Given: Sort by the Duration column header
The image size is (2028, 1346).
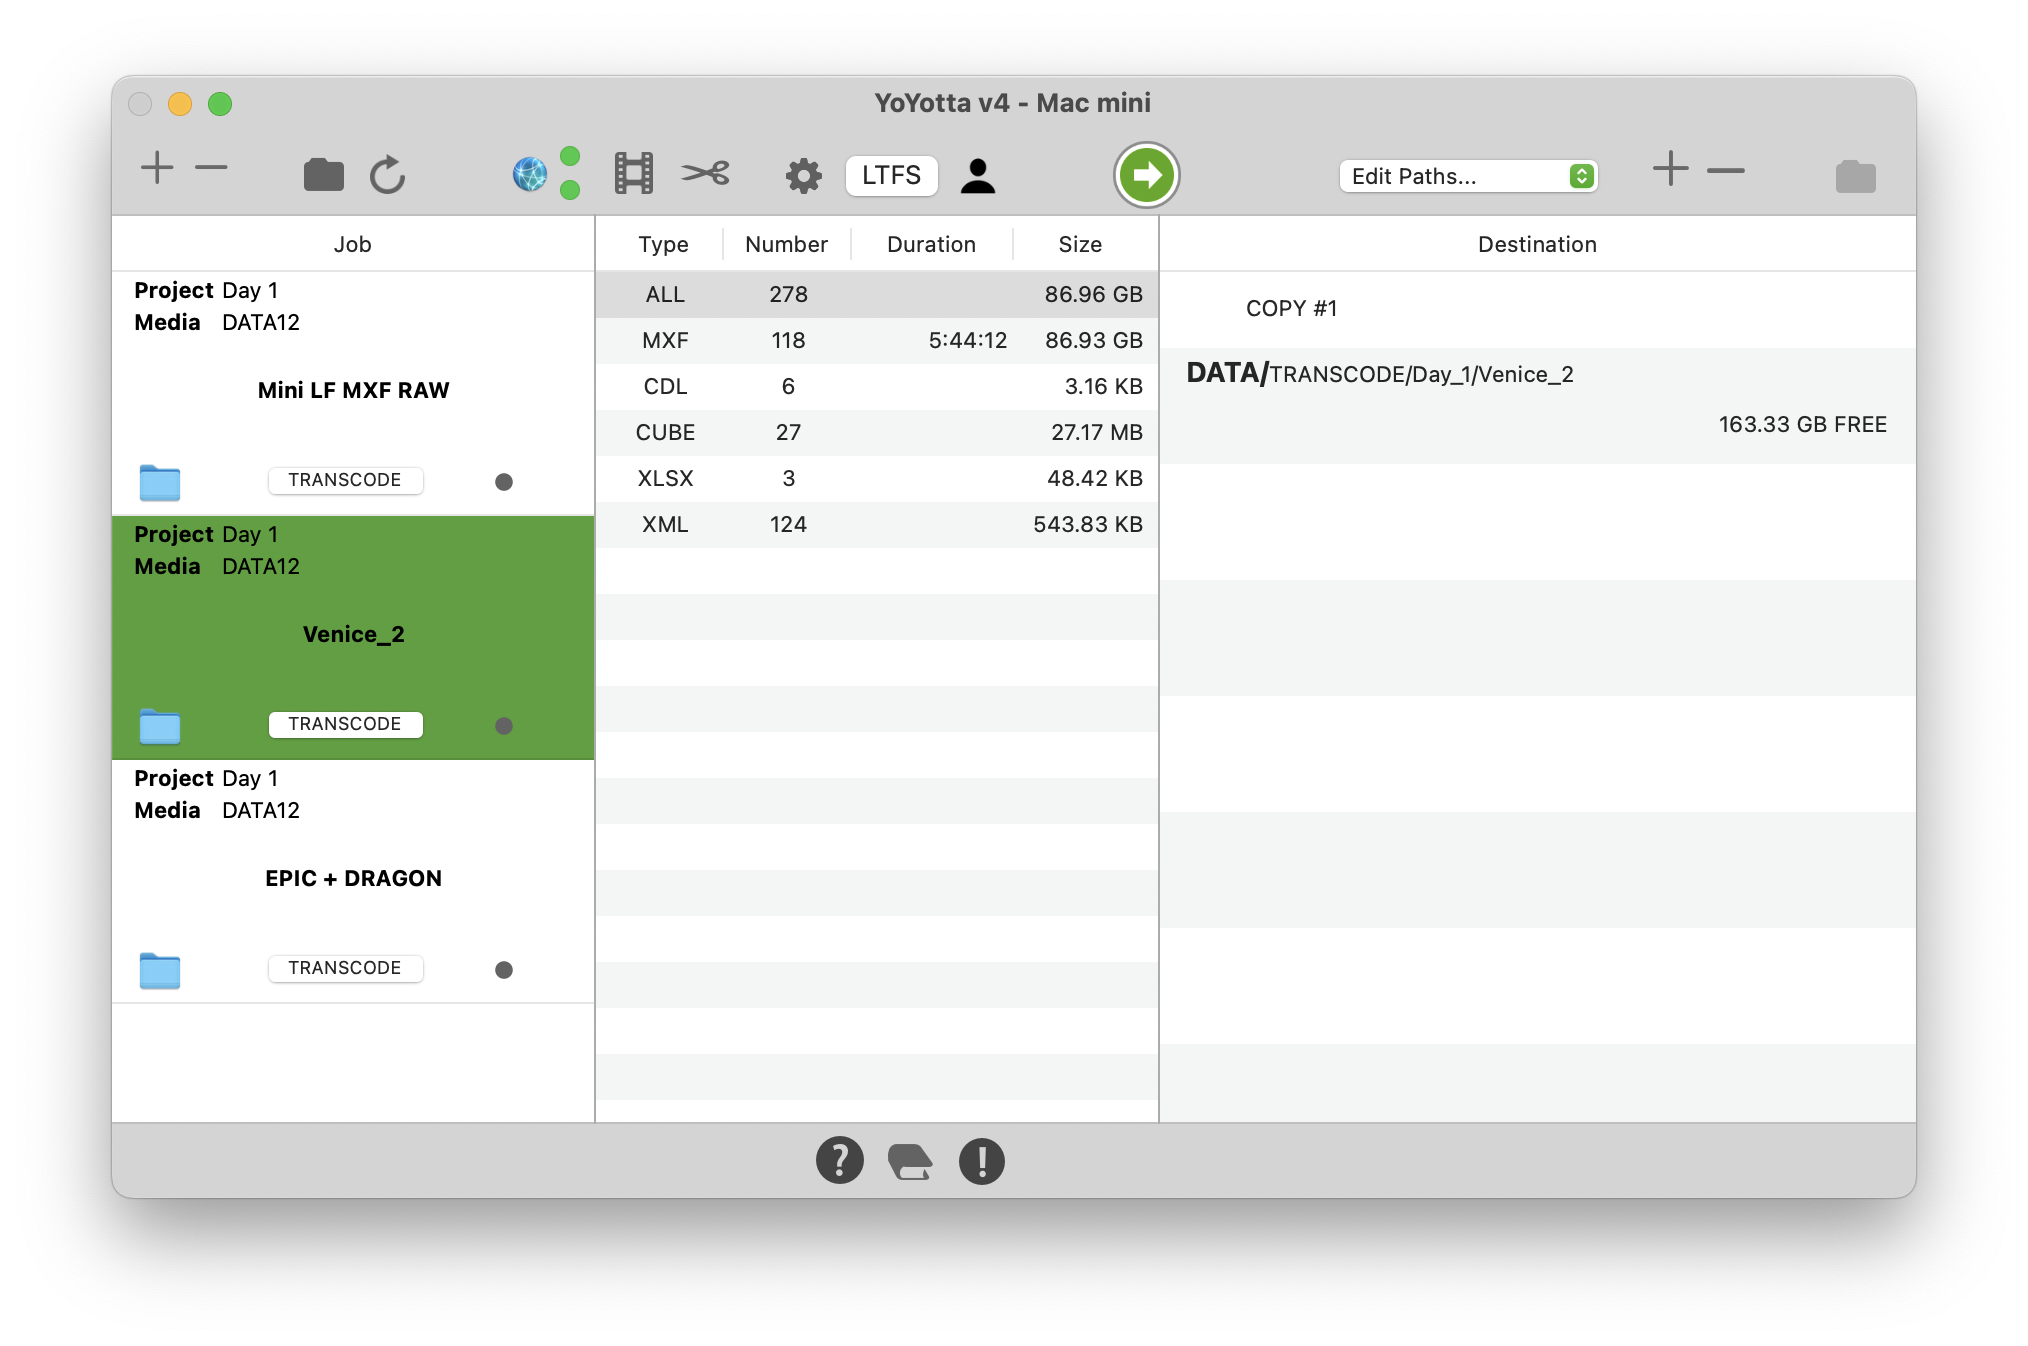Looking at the screenshot, I should coord(931,244).
